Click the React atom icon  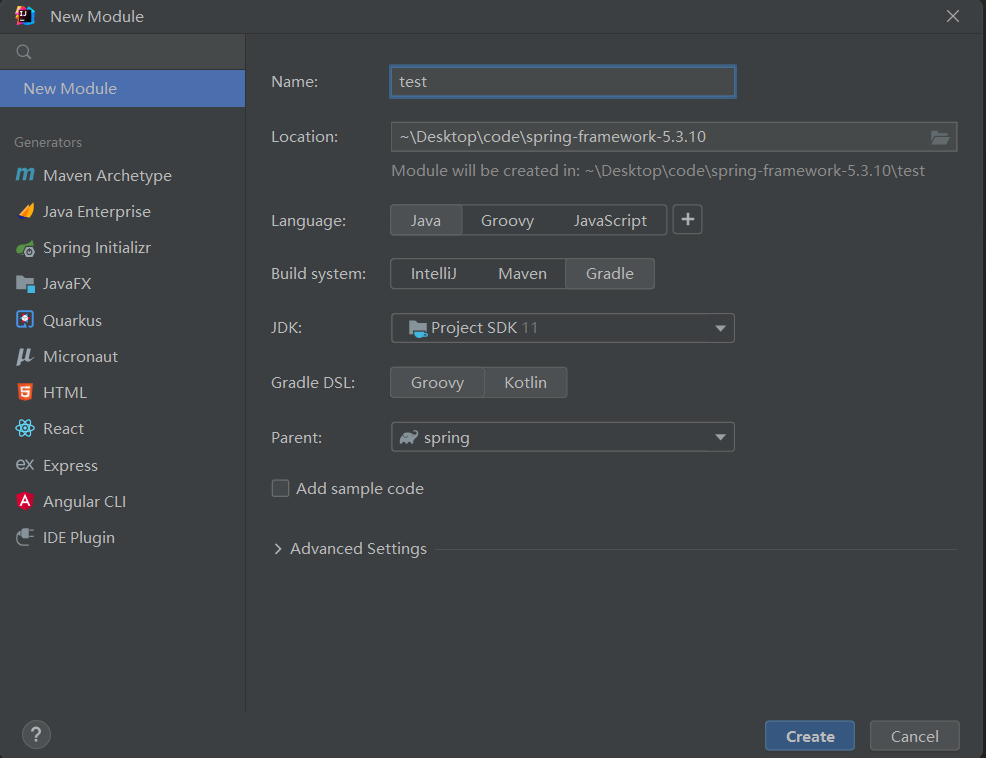click(25, 428)
